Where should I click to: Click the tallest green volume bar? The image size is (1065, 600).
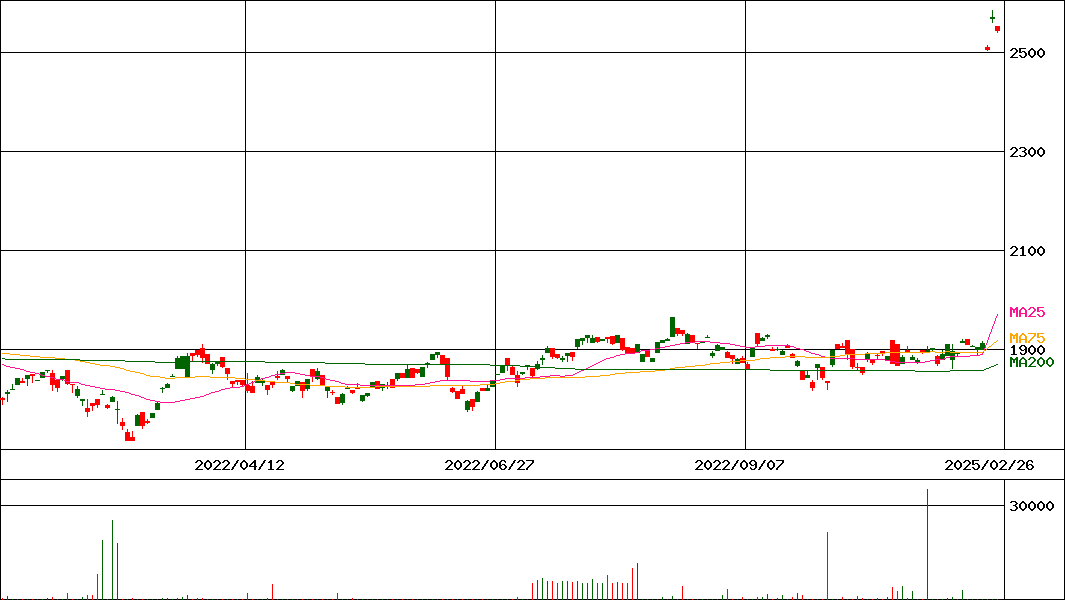927,544
